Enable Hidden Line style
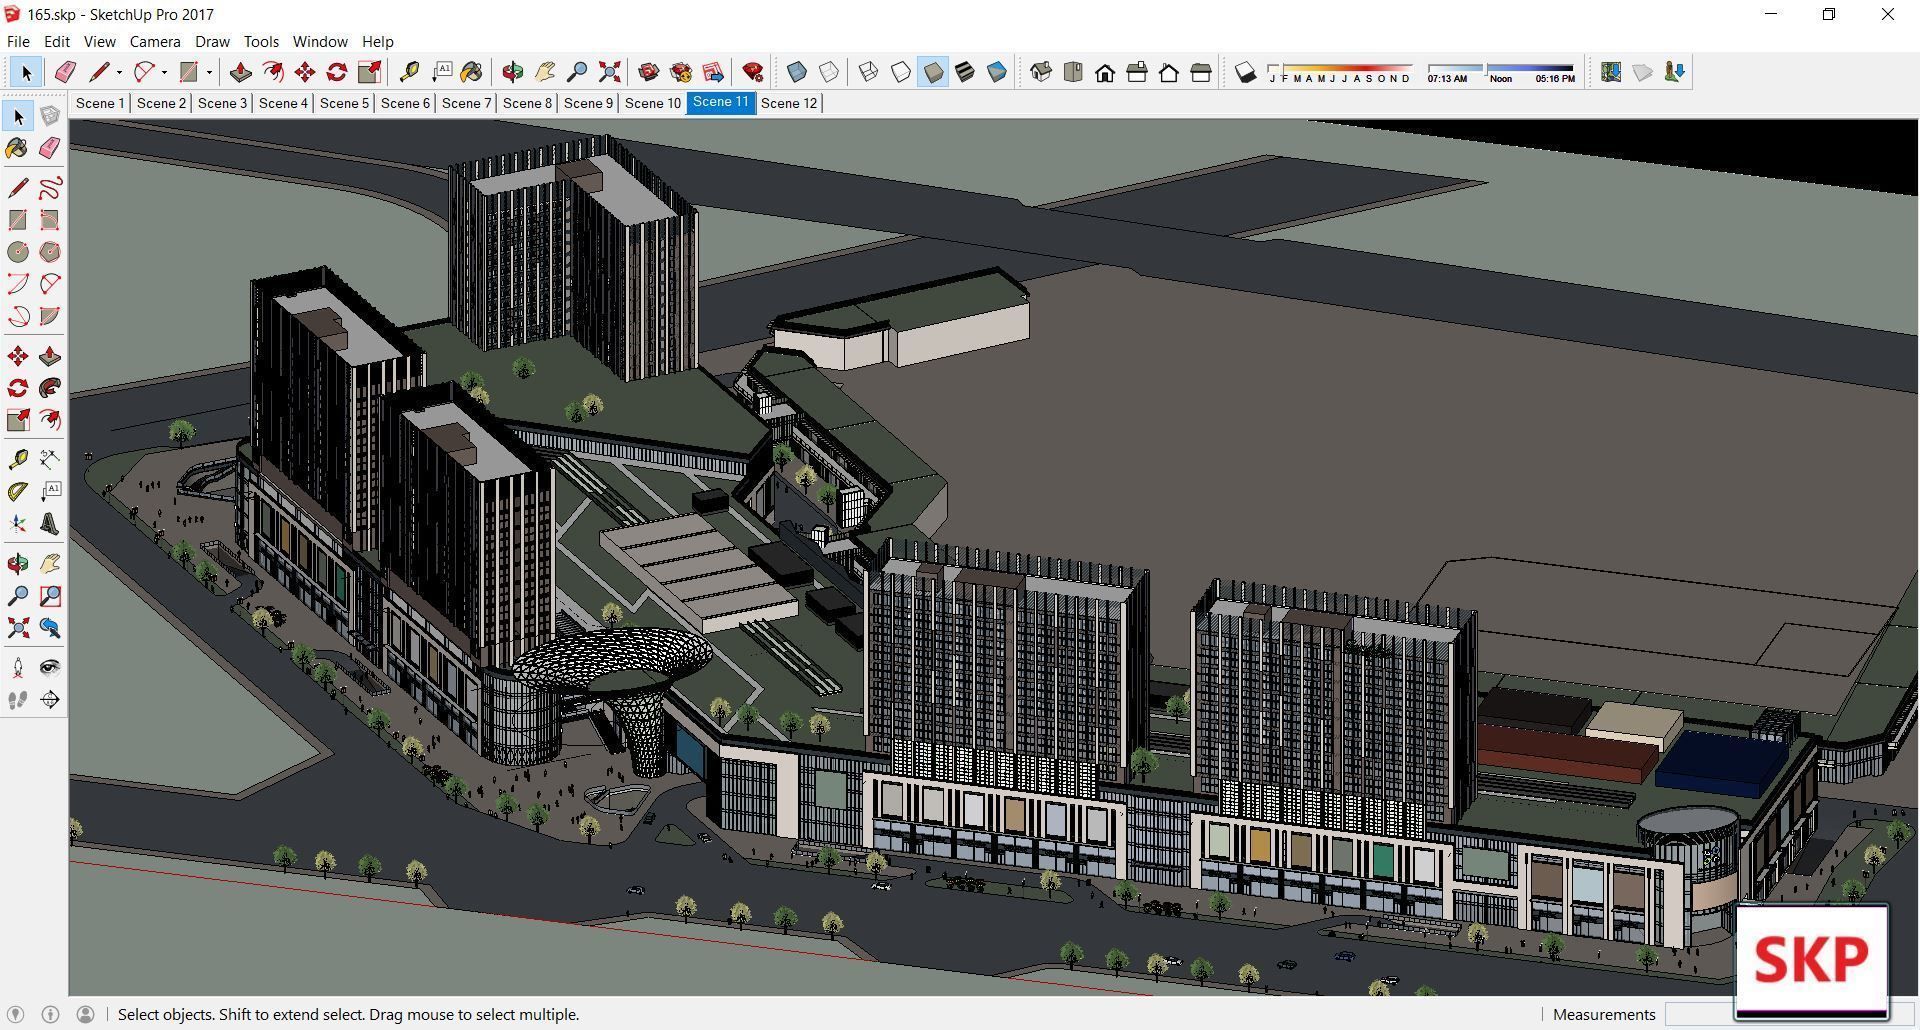The width and height of the screenshot is (1920, 1030). [901, 72]
